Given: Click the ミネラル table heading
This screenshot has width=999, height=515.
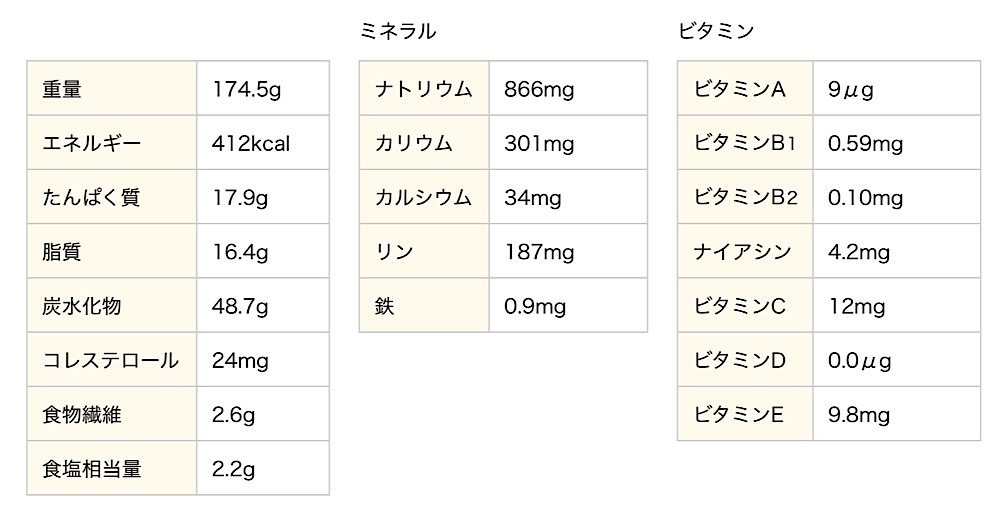Looking at the screenshot, I should point(398,31).
